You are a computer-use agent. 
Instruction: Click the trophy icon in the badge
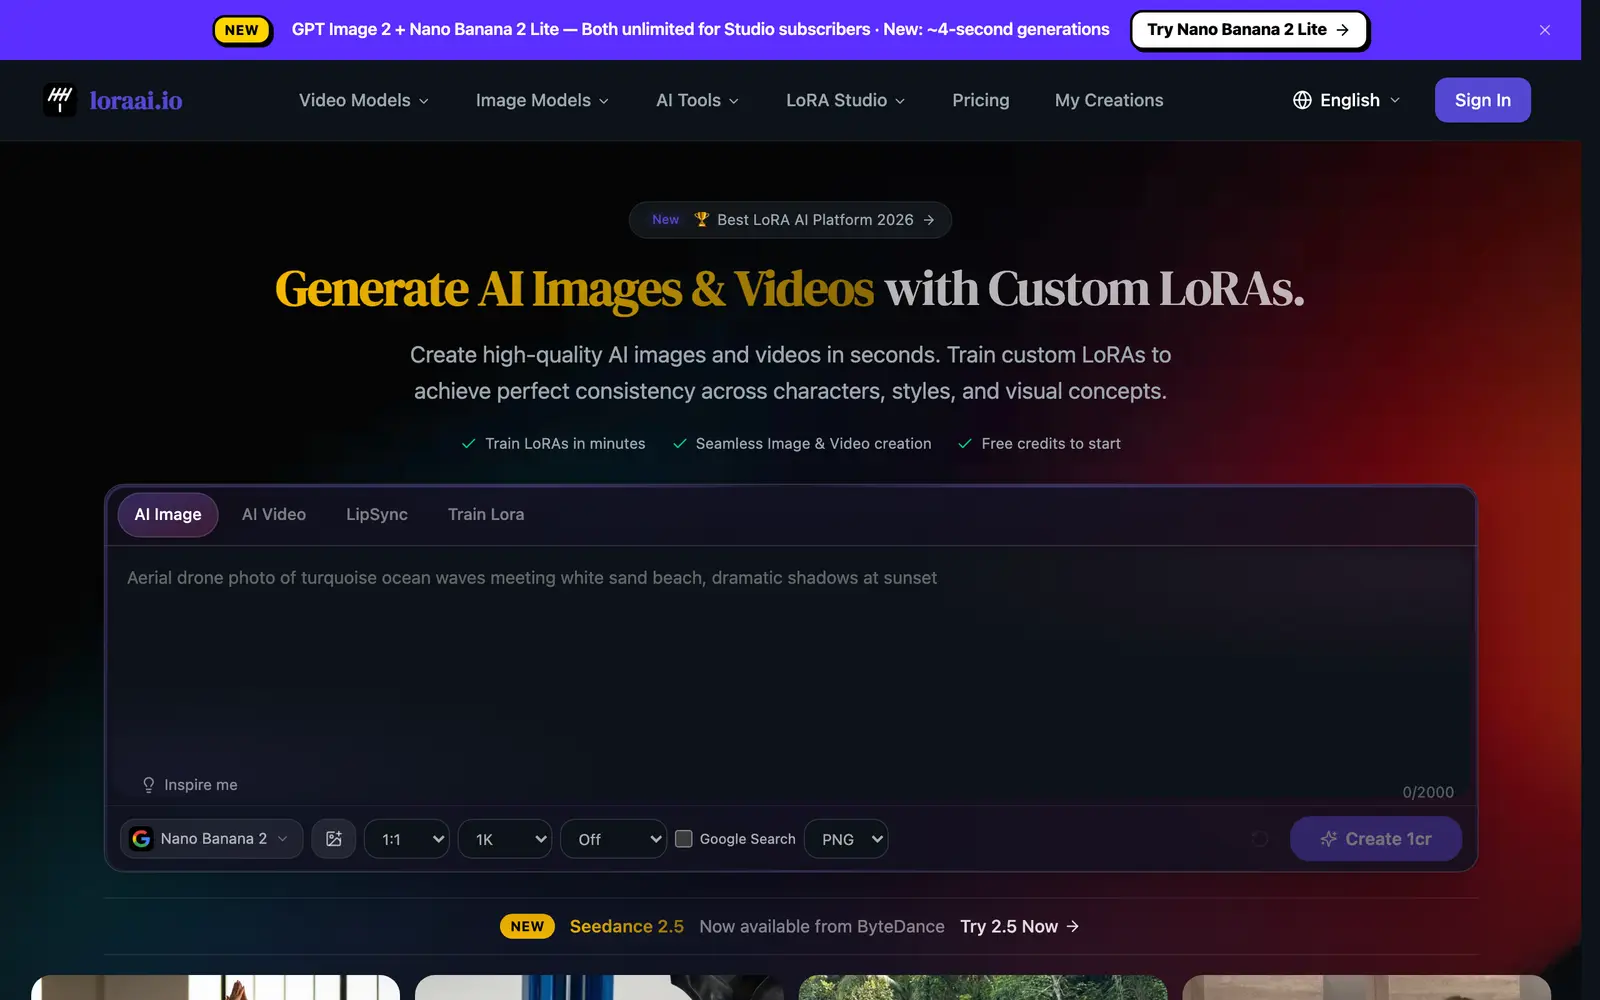tap(701, 219)
